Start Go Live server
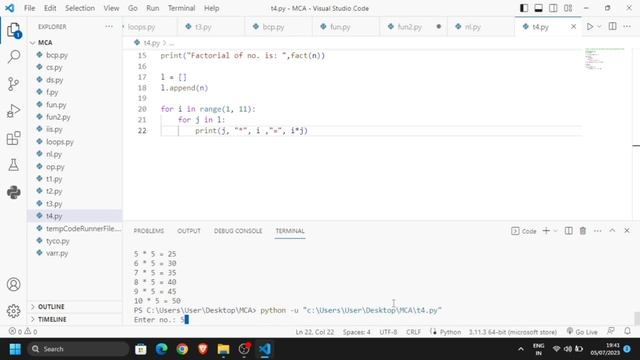This screenshot has width=640, height=360. coord(582,332)
